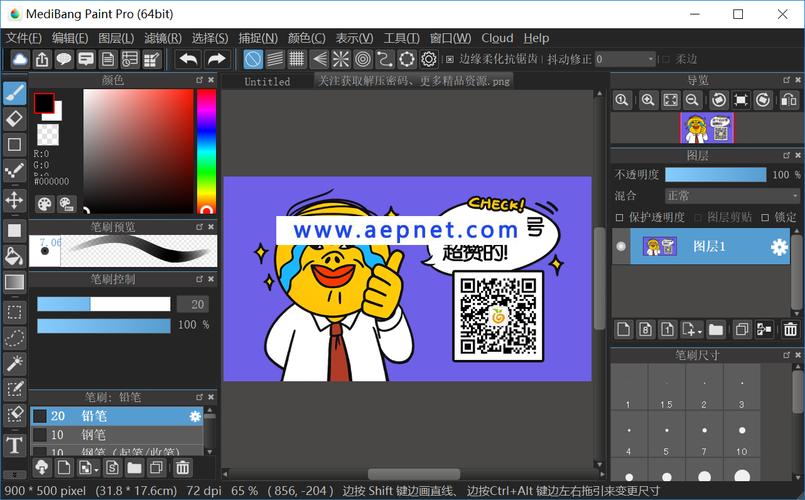Open 选择(S) menu

[x=210, y=39]
